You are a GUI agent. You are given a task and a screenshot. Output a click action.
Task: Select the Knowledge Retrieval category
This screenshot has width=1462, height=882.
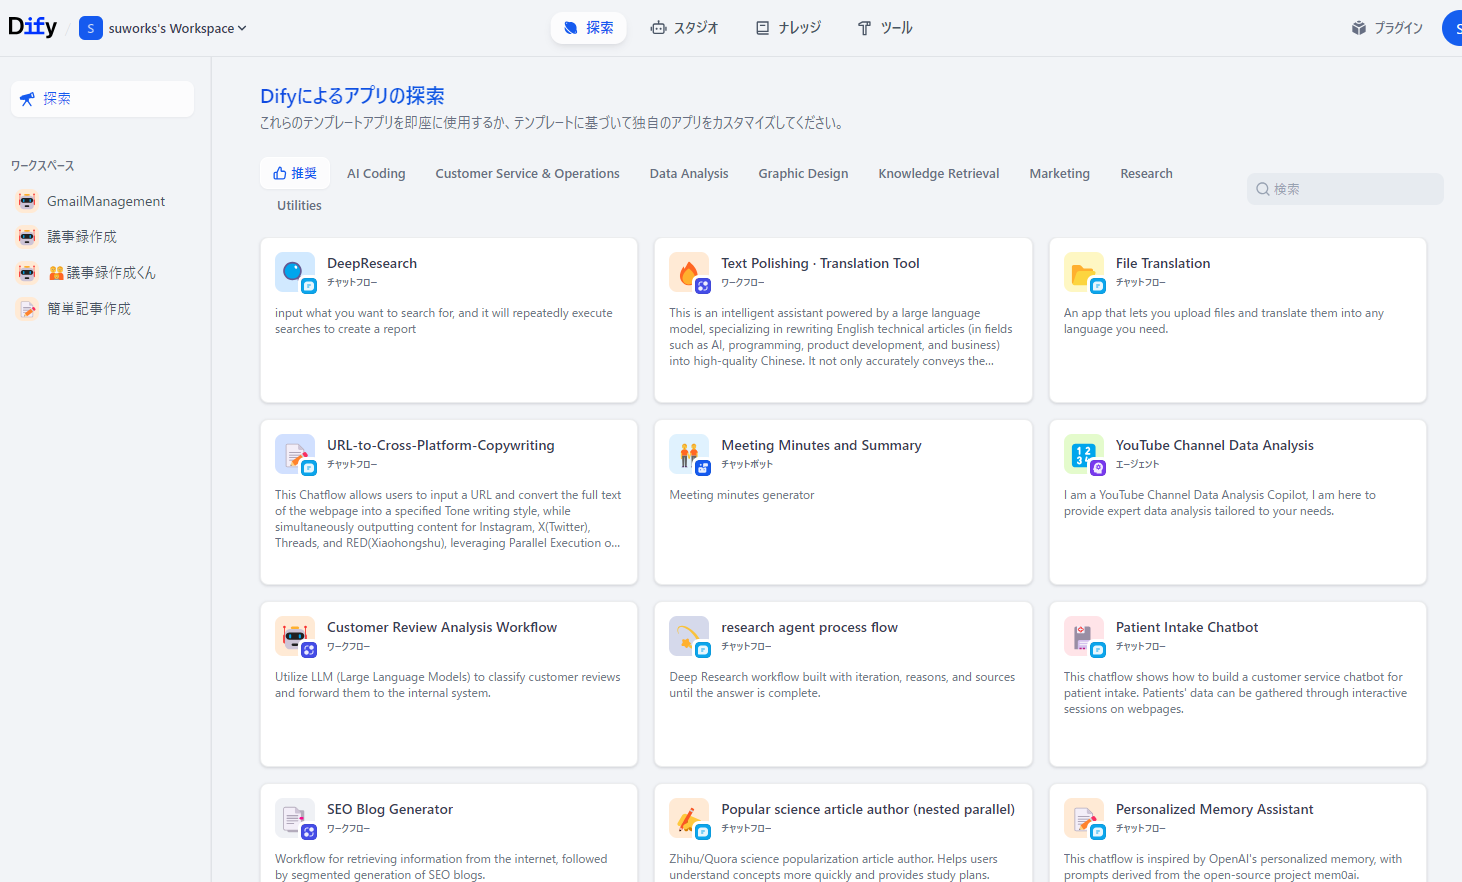click(x=939, y=173)
